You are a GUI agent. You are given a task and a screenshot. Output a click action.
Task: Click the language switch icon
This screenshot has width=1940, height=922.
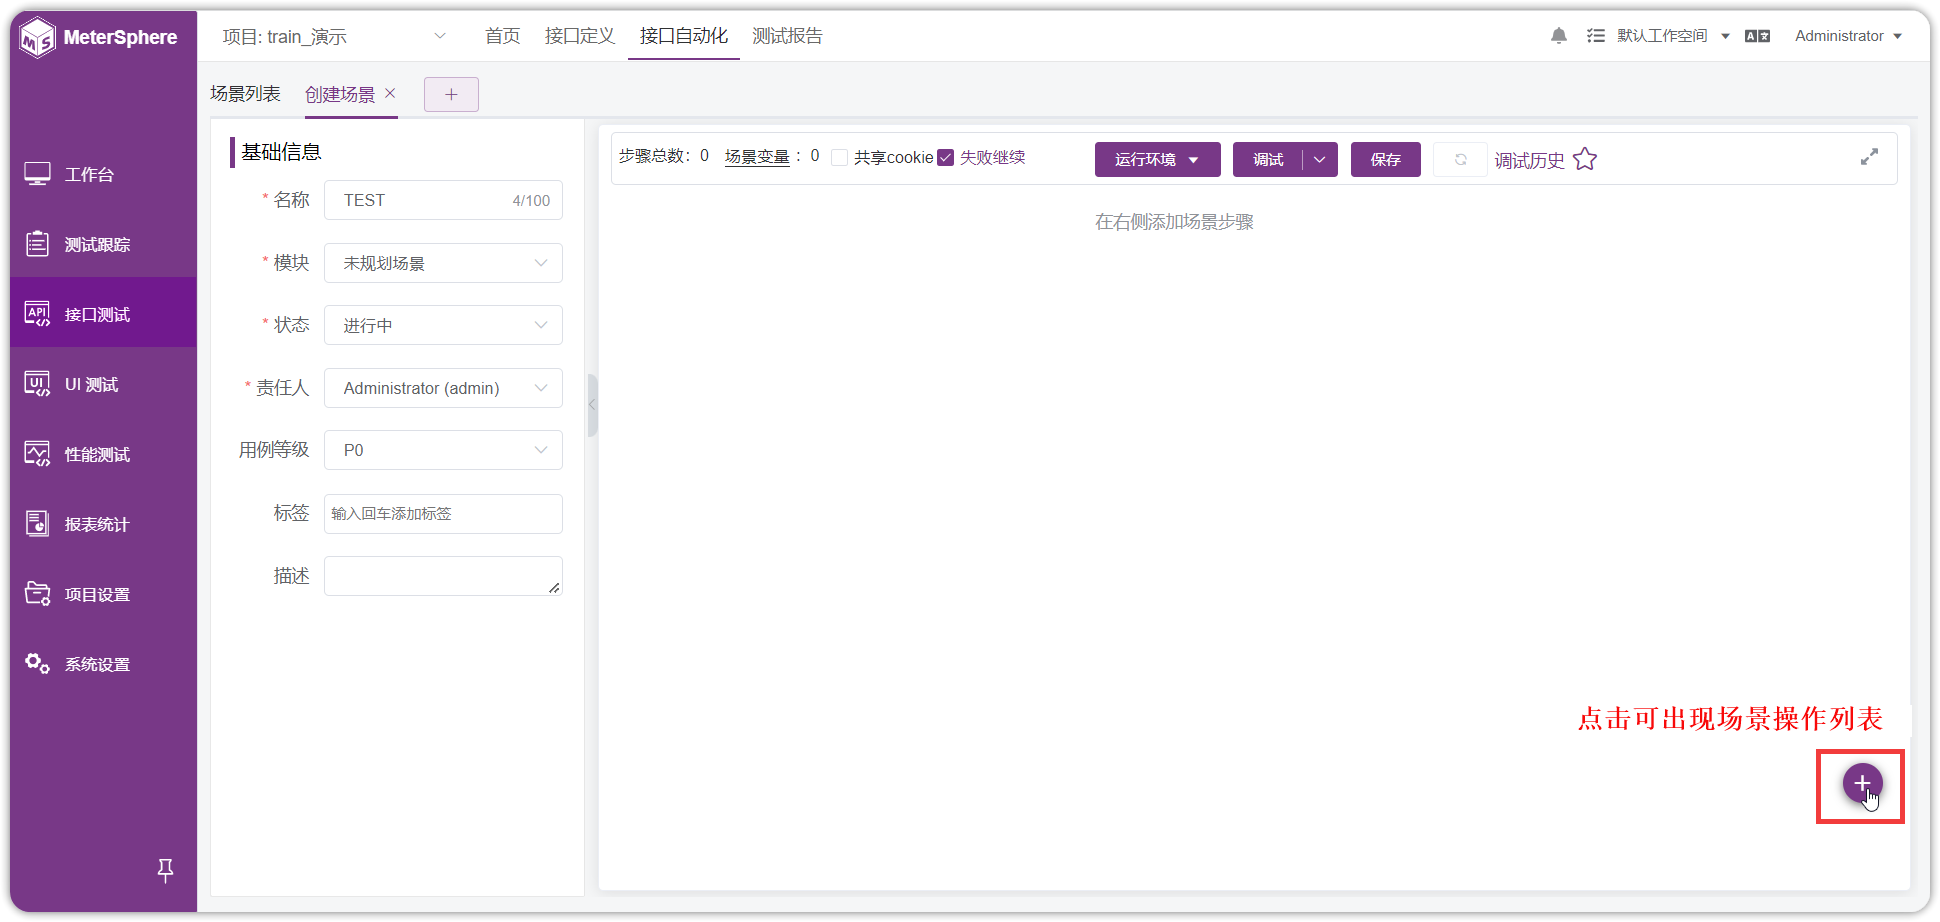(x=1757, y=36)
